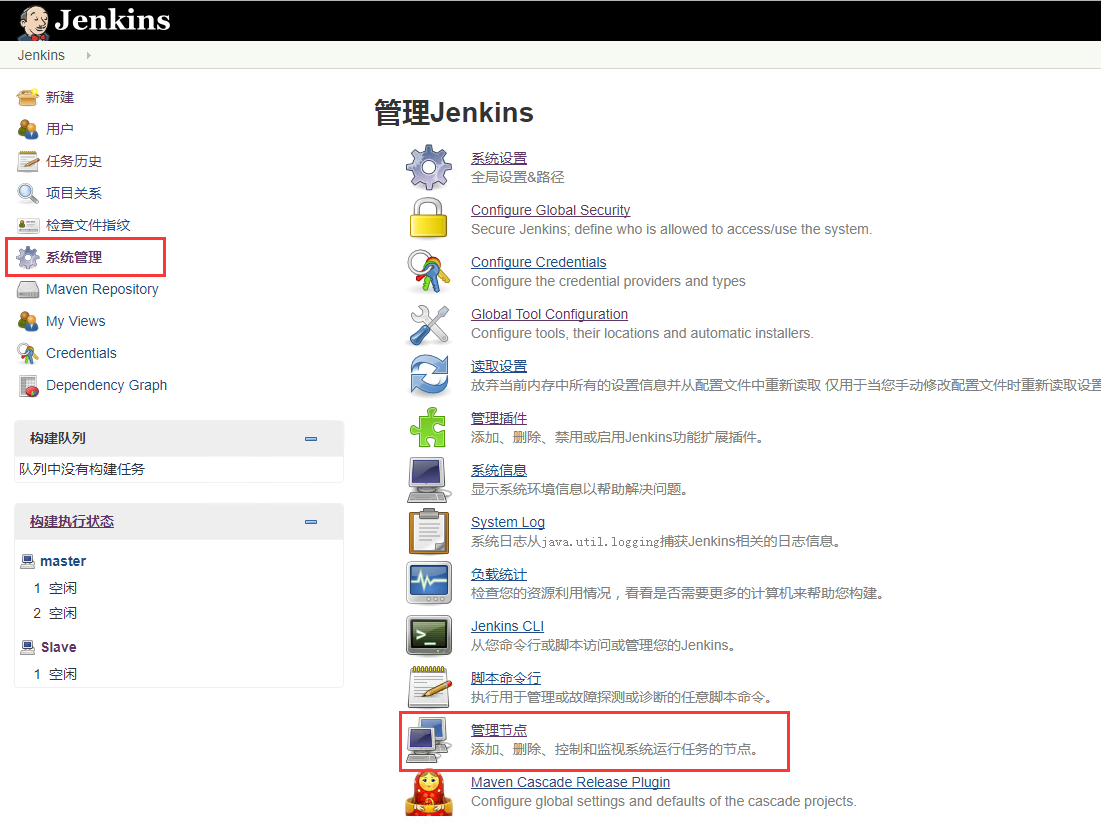Click the notepad pencil 脚本命令行 icon
This screenshot has width=1101, height=823.
[x=429, y=687]
